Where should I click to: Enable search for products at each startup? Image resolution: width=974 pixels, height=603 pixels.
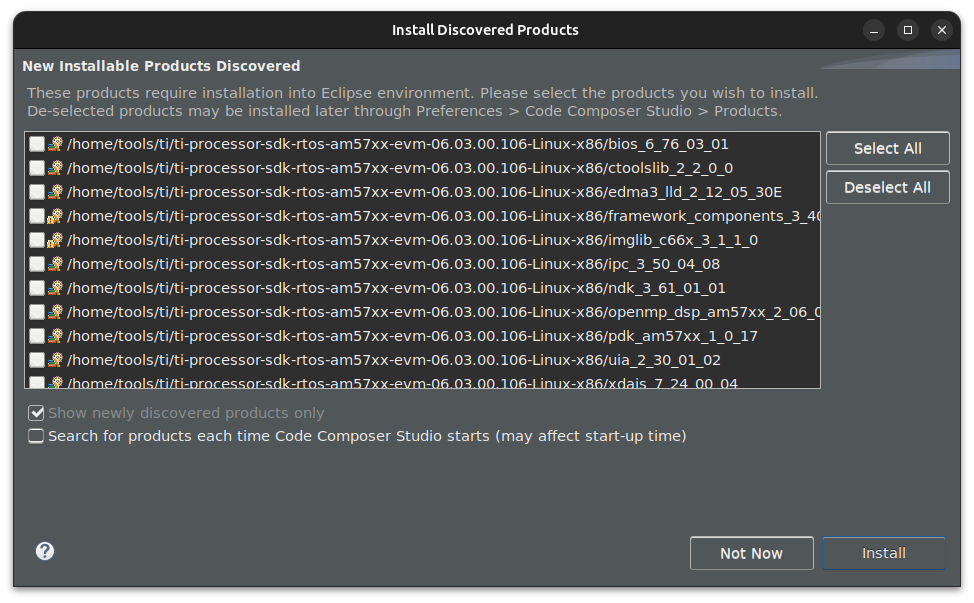(x=37, y=436)
